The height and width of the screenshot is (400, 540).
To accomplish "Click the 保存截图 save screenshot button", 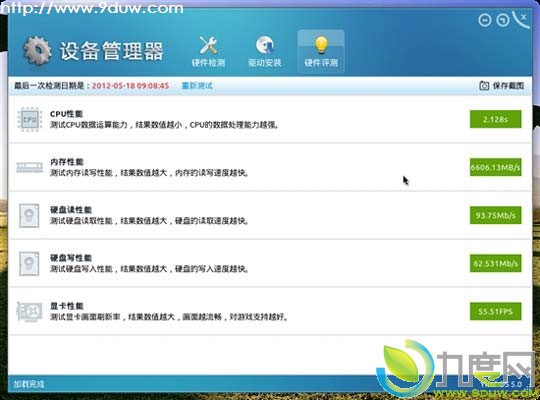I will 501,85.
